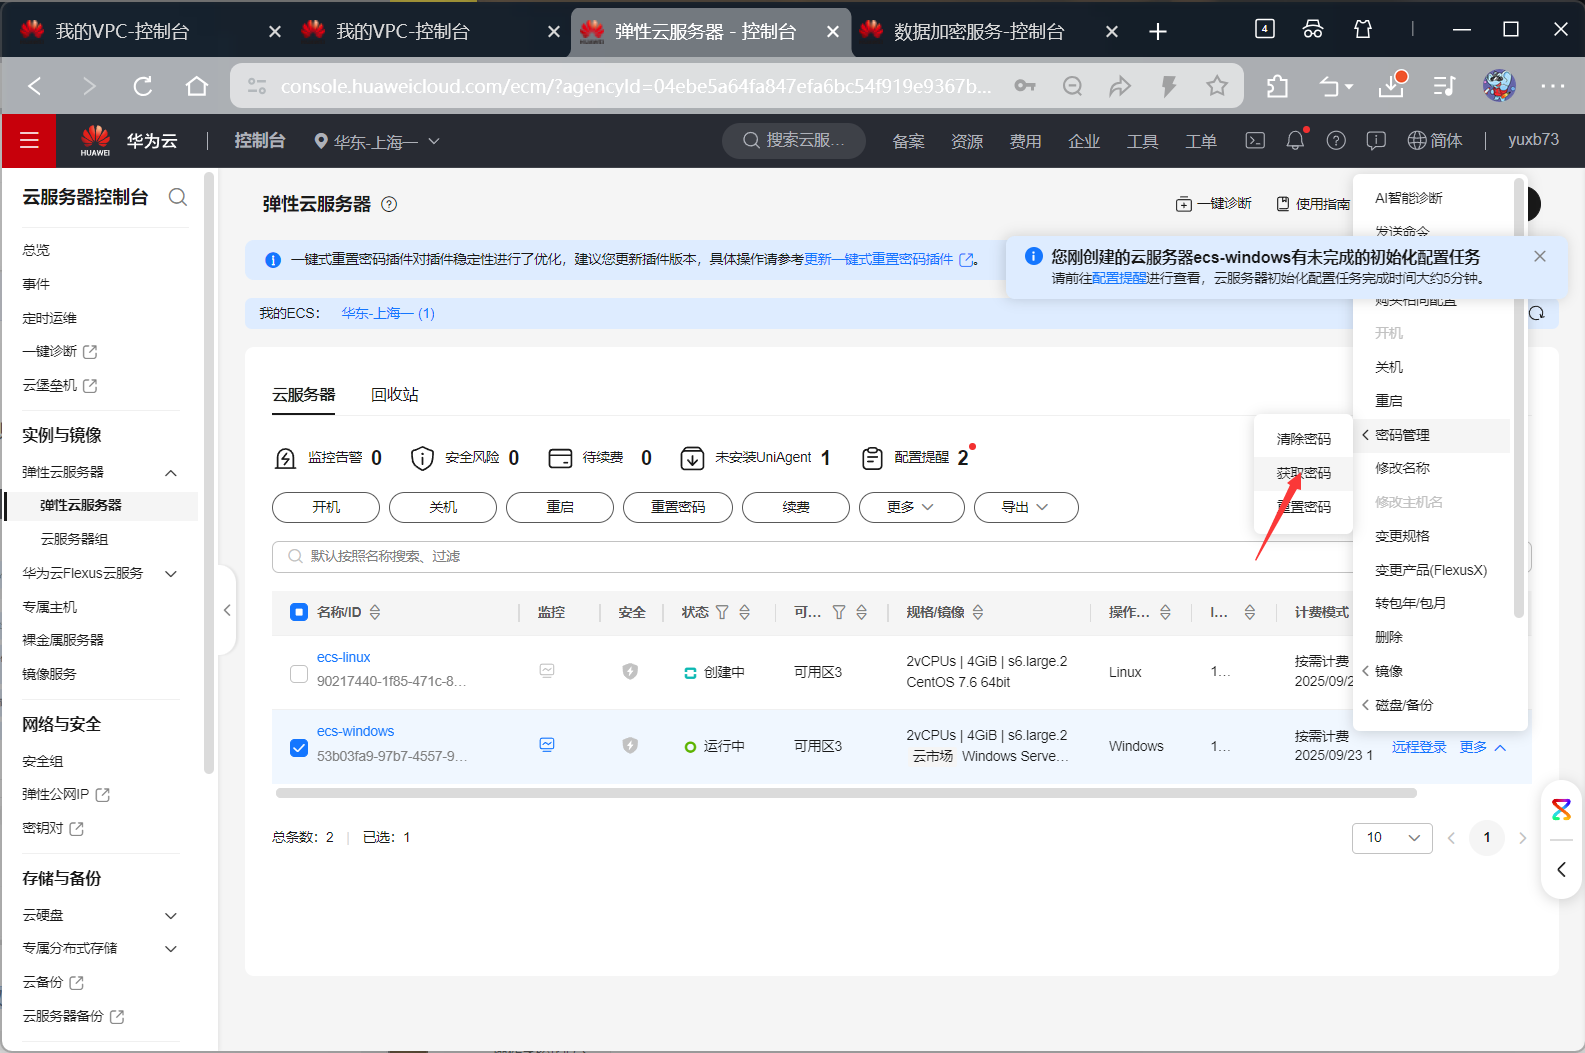The height and width of the screenshot is (1053, 1585).
Task: Open browser downloads icon
Action: click(x=1392, y=86)
